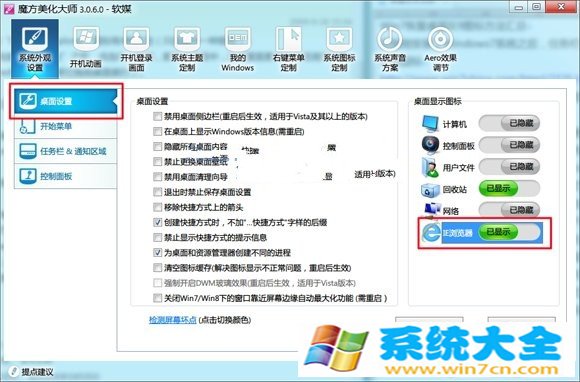Click the 计算机 desktop icon image

pos(430,124)
